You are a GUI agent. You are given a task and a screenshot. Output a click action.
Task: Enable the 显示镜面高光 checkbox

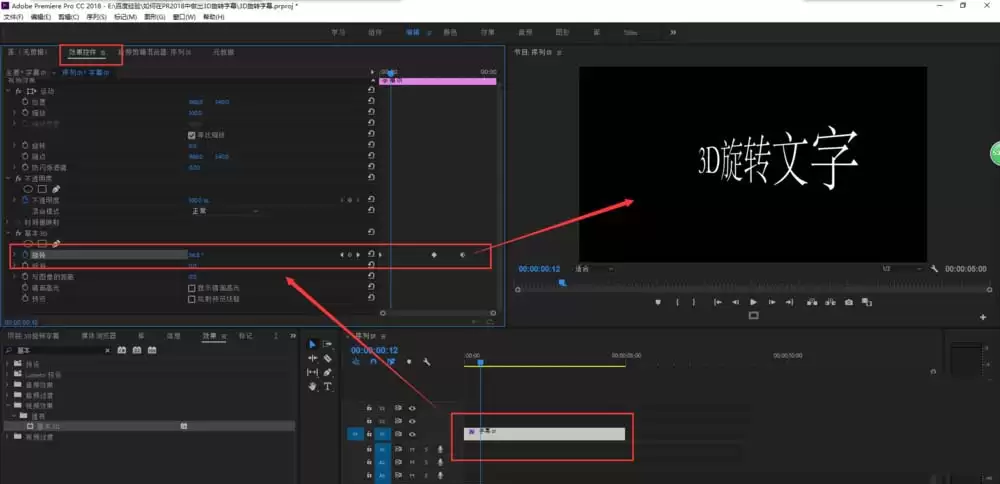point(192,287)
